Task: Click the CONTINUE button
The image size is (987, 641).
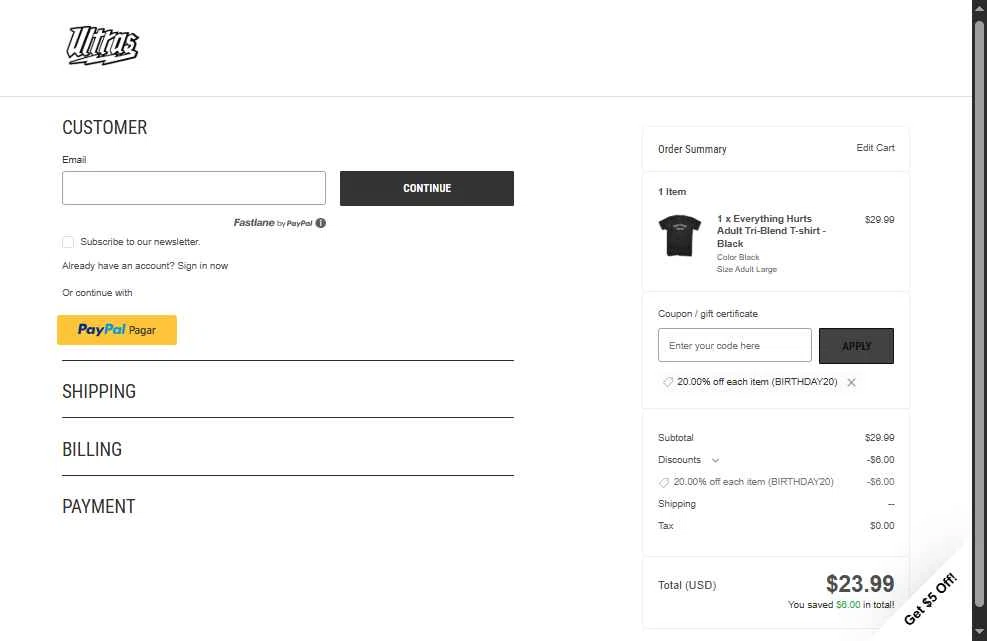Action: pyautogui.click(x=427, y=188)
